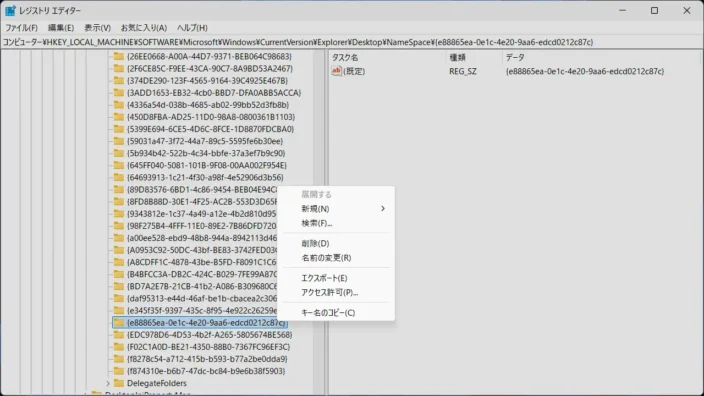
Task: Click the tree pane vertical scrollbar
Action: [319, 222]
